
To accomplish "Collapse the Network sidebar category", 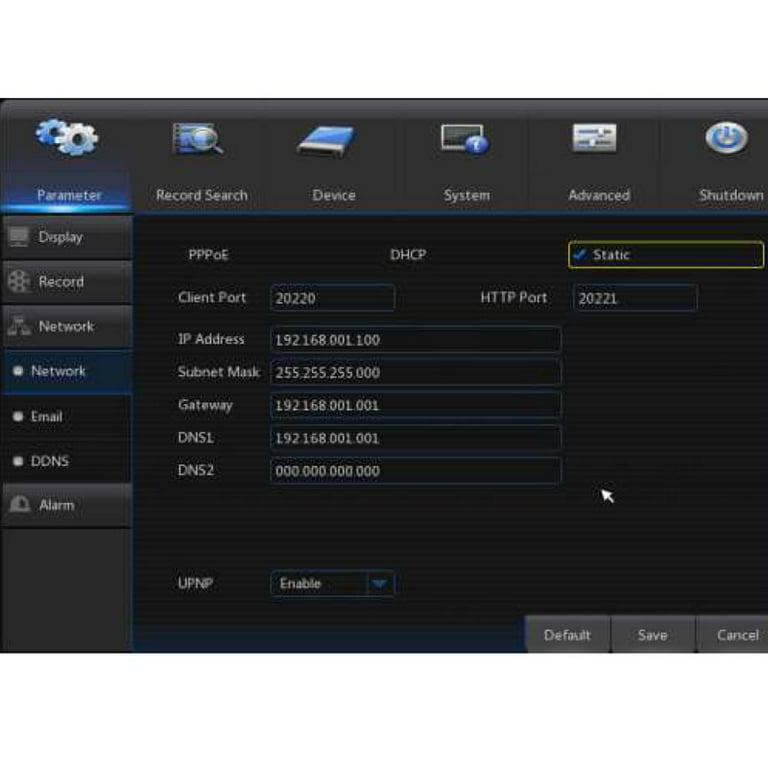I will [65, 326].
